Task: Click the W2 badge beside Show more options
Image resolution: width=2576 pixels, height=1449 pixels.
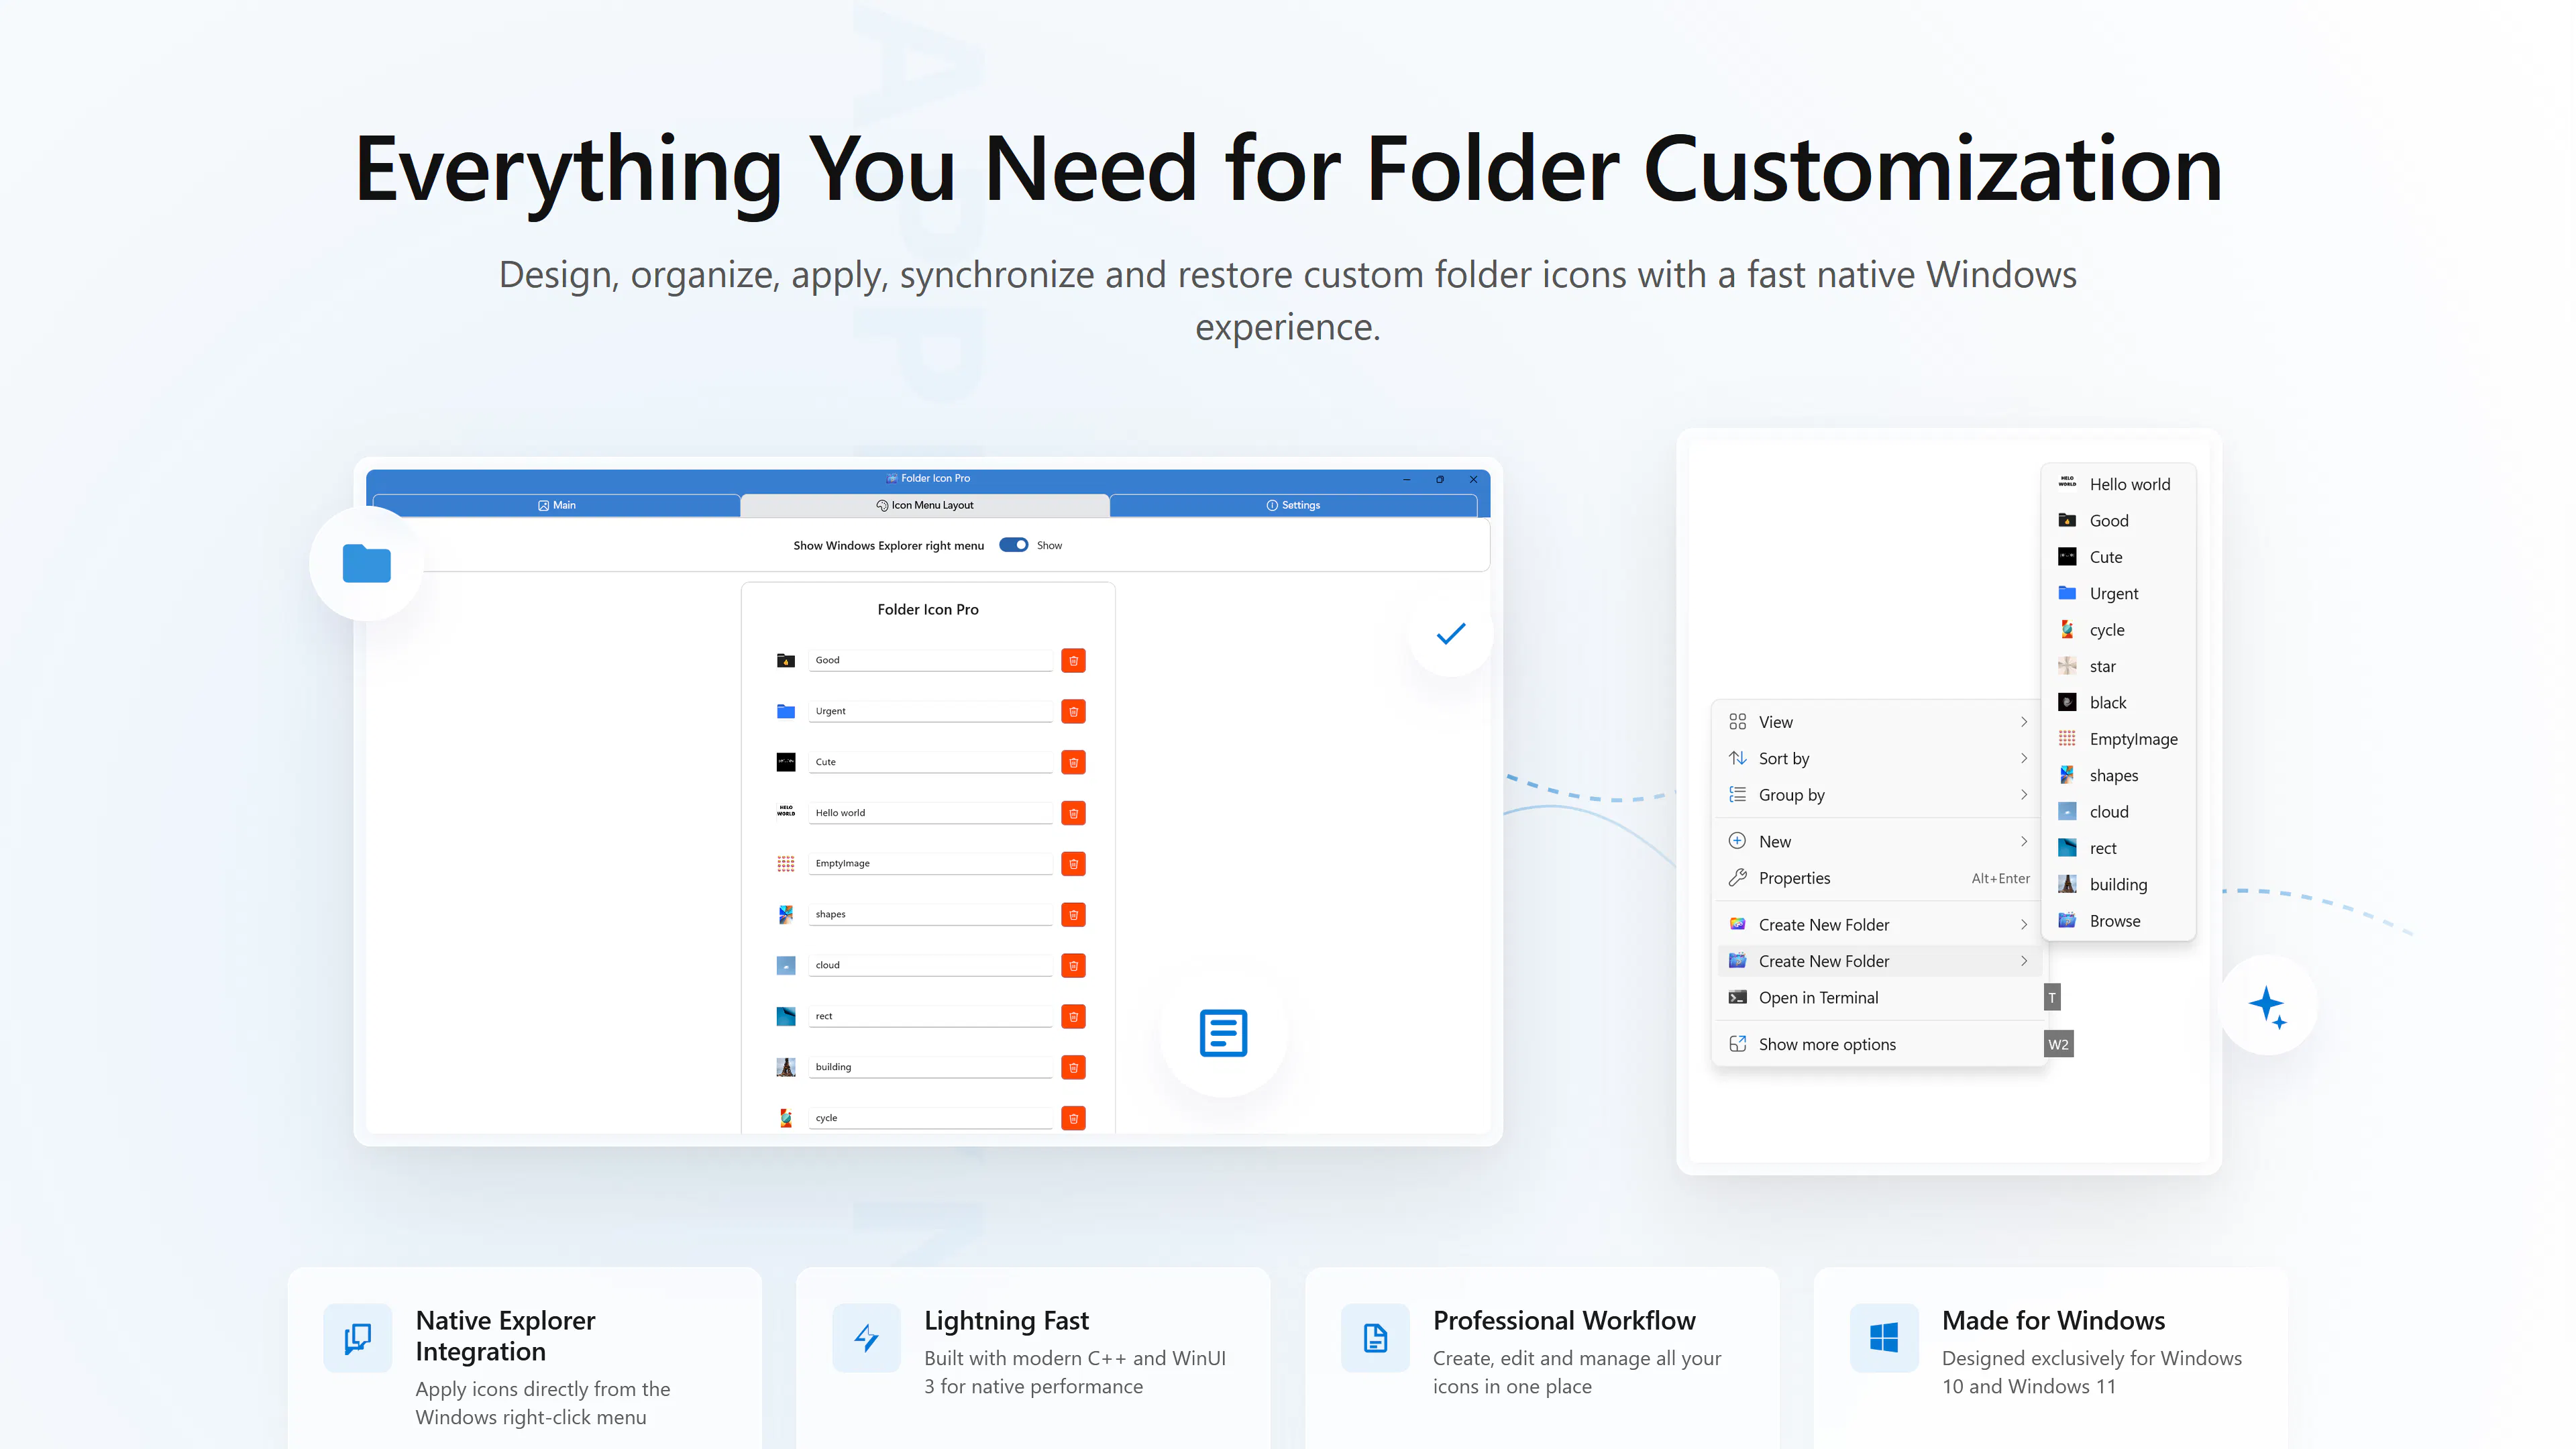Action: click(2058, 1044)
